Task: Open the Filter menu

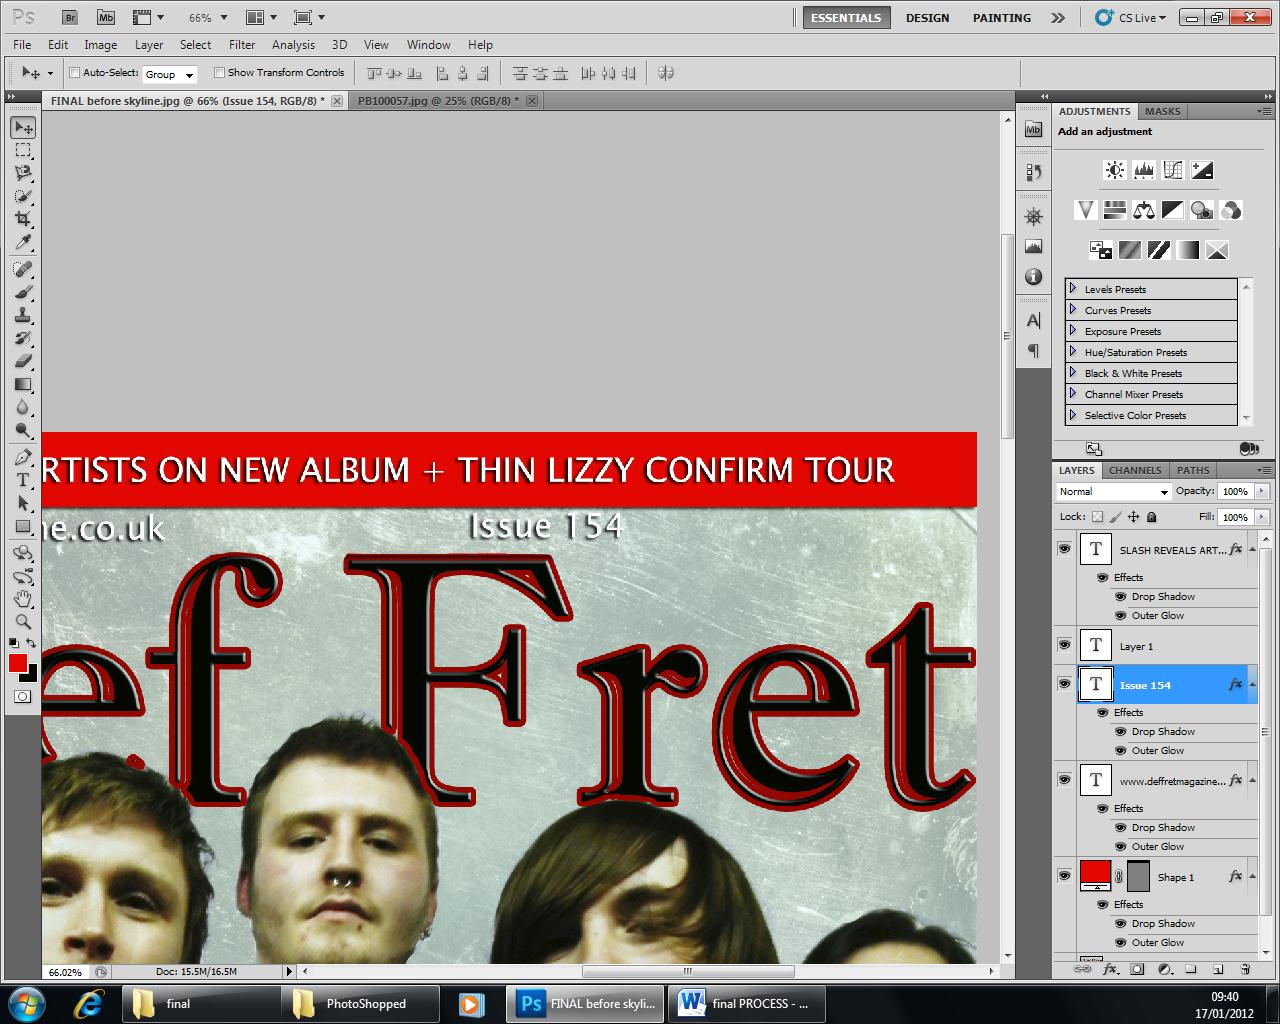Action: click(242, 45)
